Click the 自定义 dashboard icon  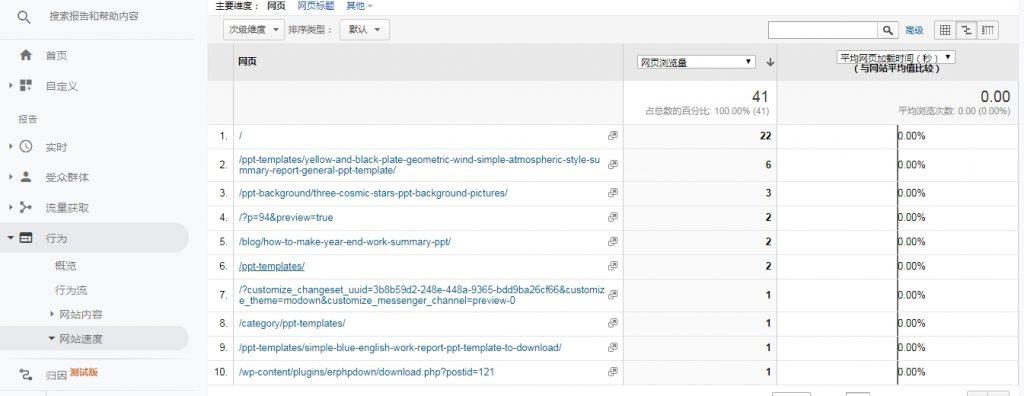pyautogui.click(x=26, y=86)
